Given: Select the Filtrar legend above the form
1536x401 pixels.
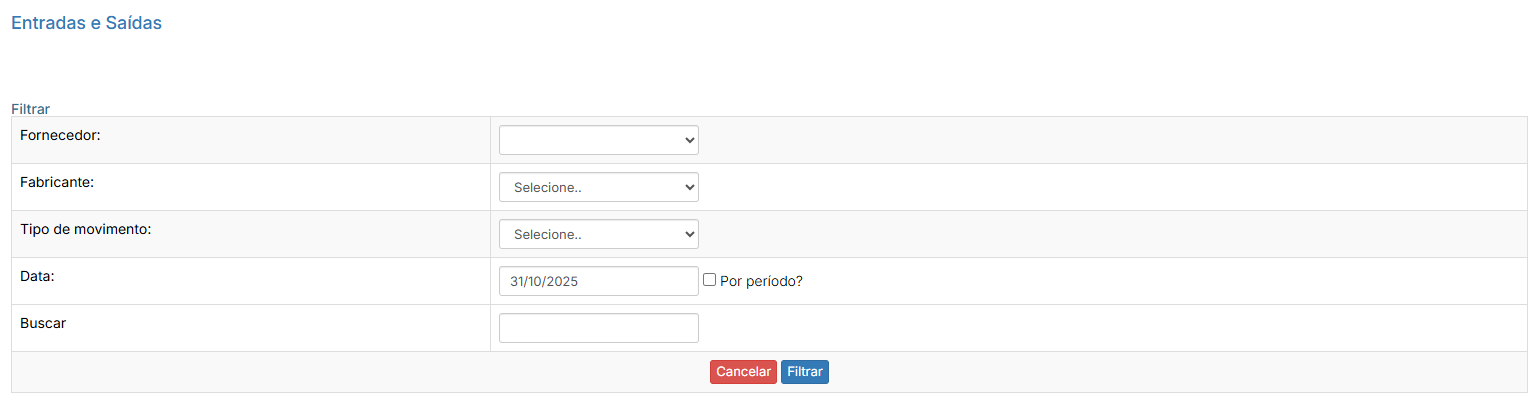Looking at the screenshot, I should (30, 108).
